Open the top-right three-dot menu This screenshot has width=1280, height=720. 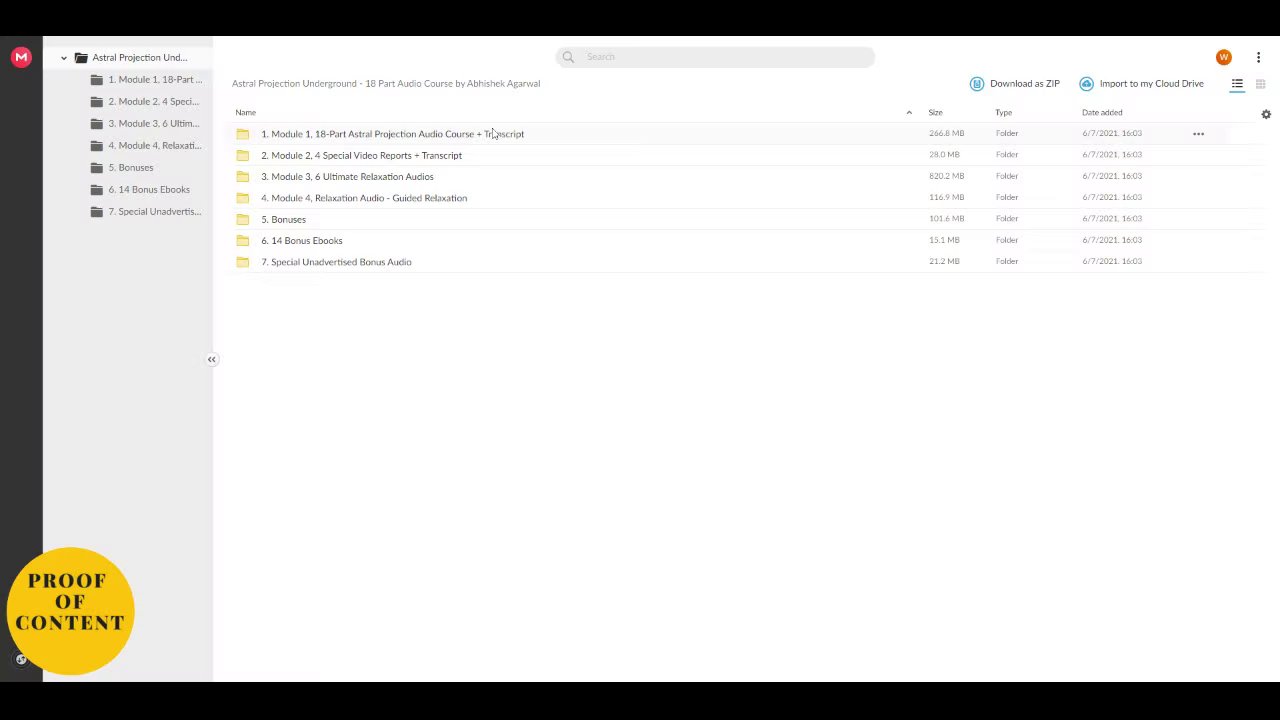1258,57
